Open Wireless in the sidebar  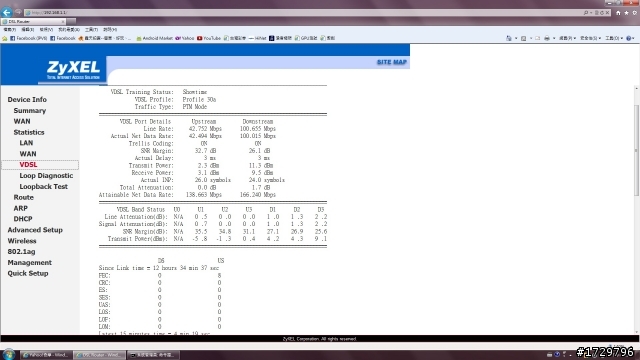[x=22, y=241]
